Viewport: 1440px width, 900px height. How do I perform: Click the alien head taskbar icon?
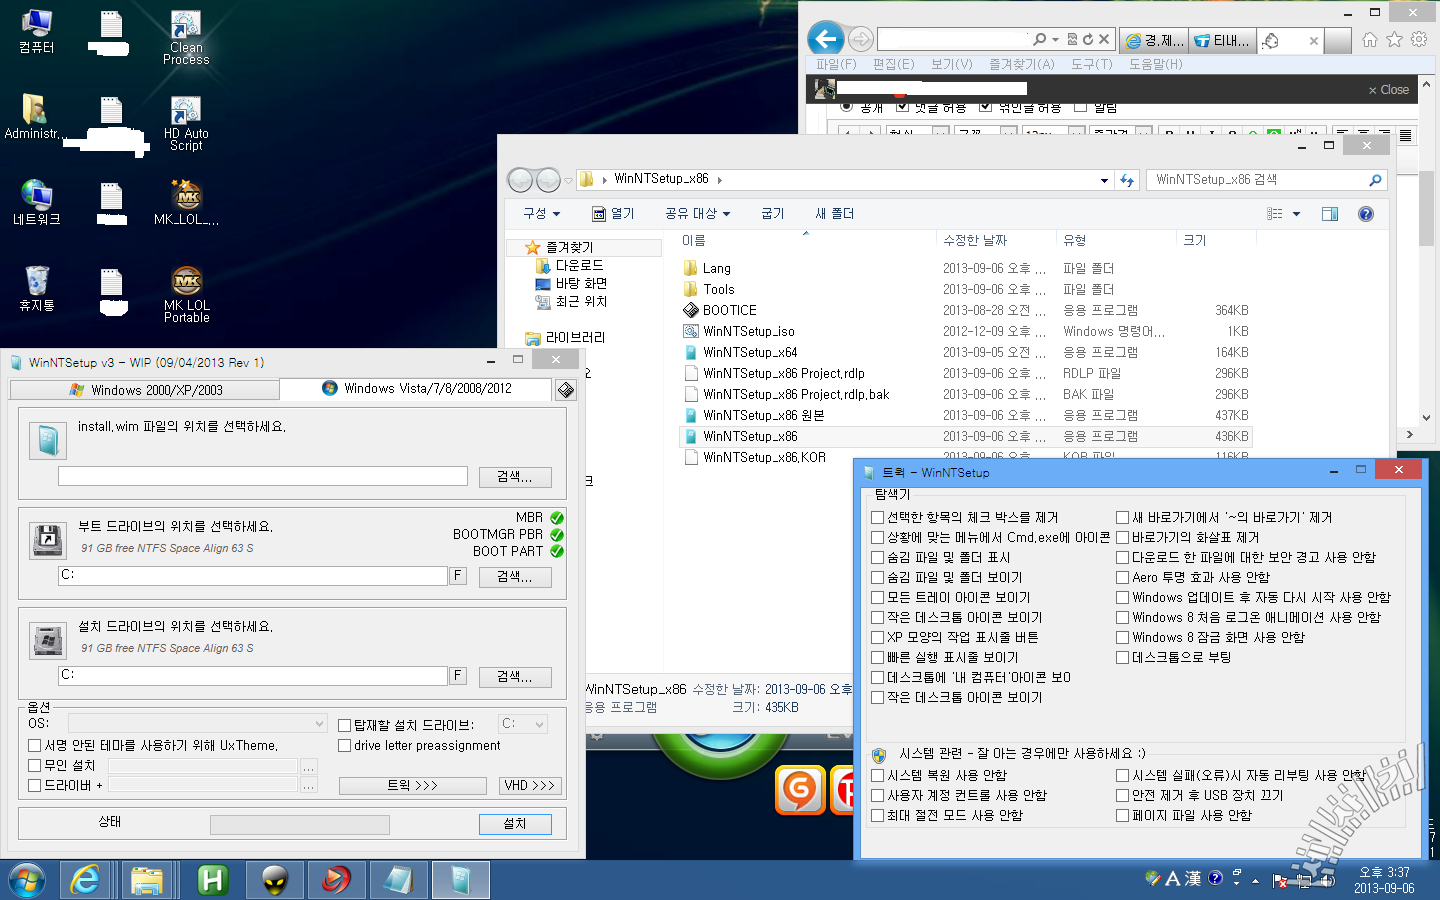[274, 880]
